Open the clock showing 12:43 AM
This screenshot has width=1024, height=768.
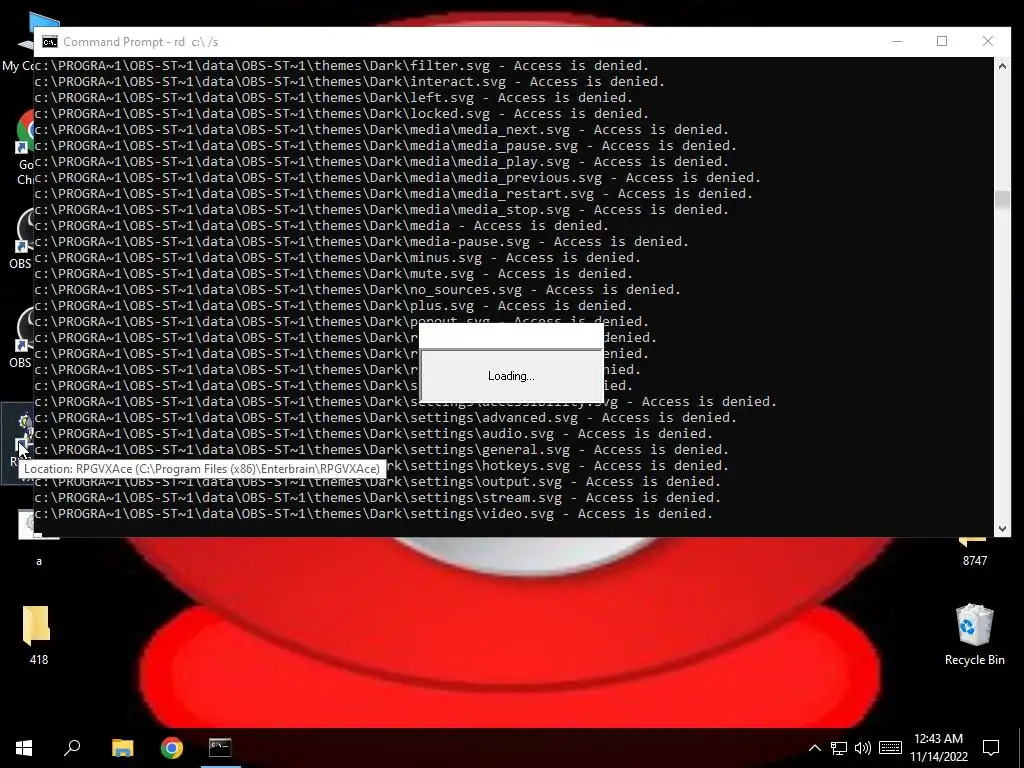pos(938,739)
